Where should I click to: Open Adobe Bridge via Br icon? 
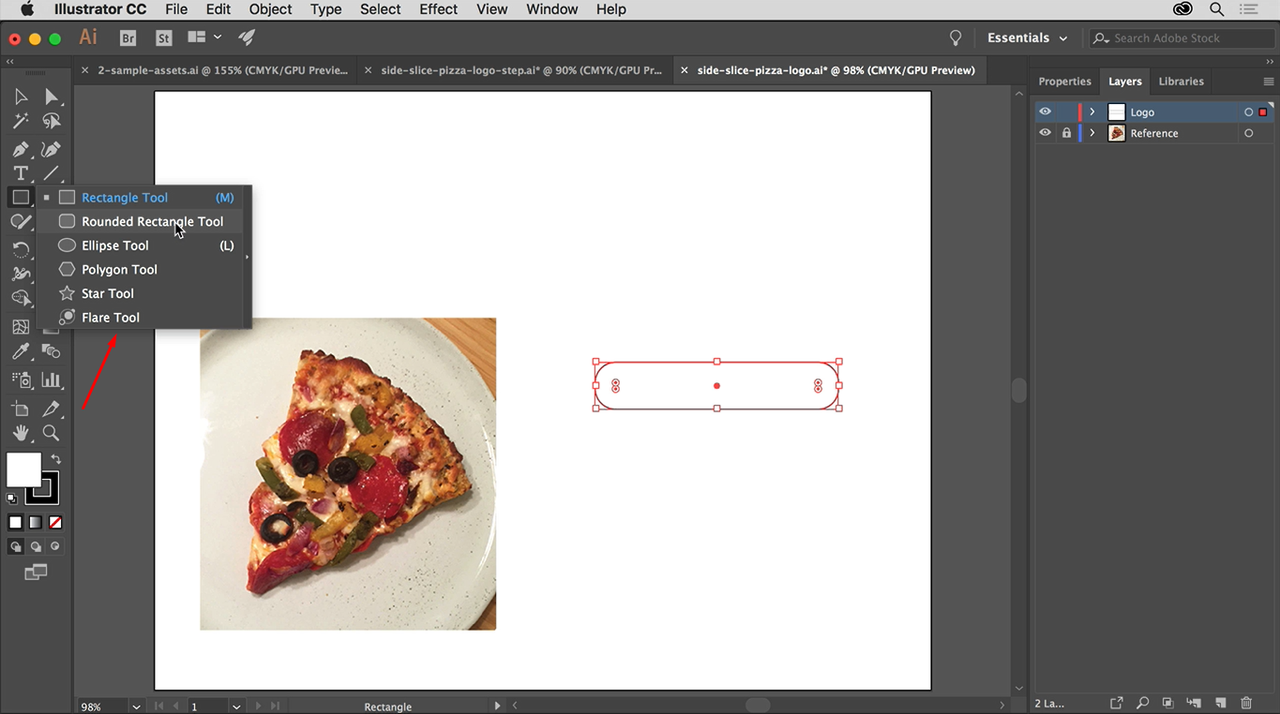(x=128, y=38)
